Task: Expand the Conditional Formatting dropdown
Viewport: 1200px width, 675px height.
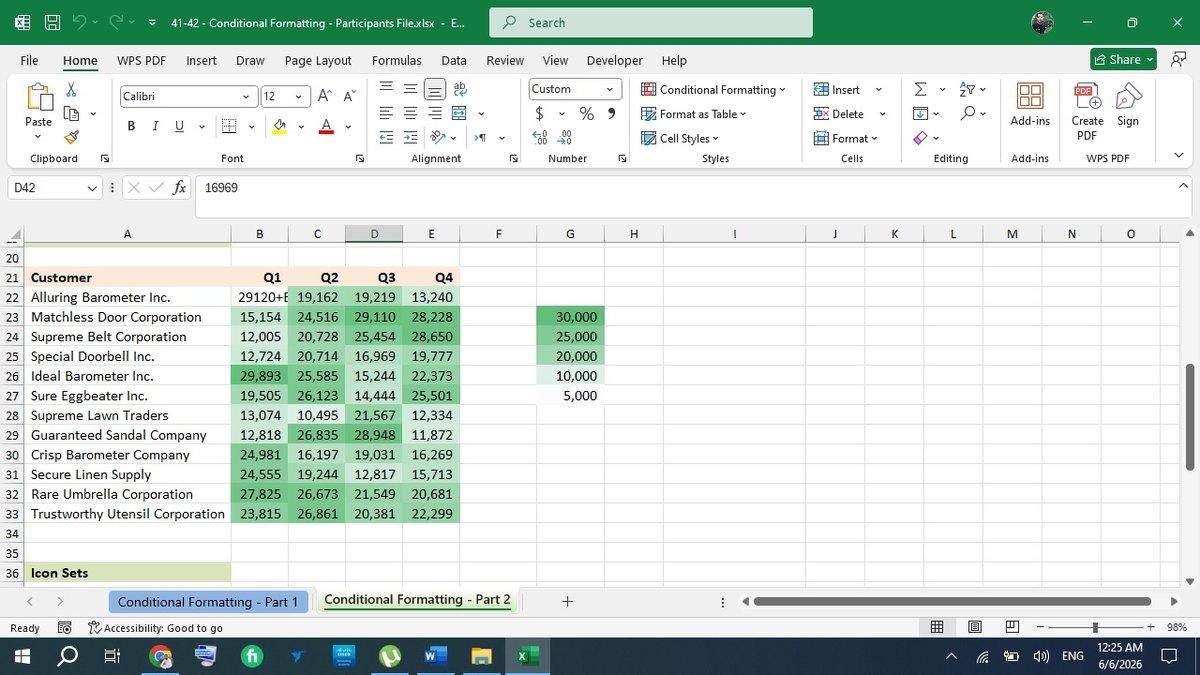Action: pyautogui.click(x=713, y=90)
